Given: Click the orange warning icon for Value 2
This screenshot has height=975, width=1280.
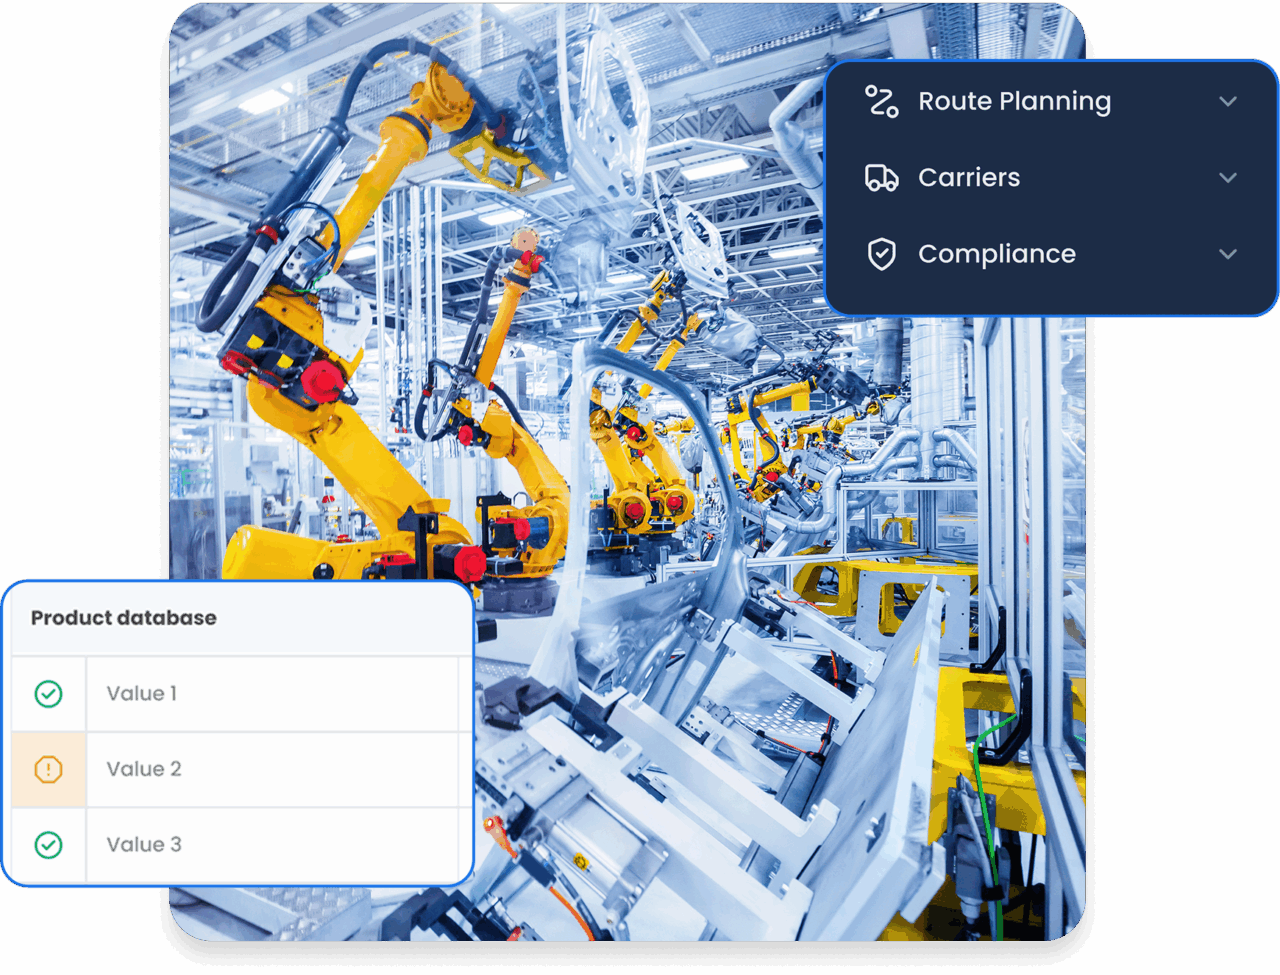Looking at the screenshot, I should click(47, 769).
